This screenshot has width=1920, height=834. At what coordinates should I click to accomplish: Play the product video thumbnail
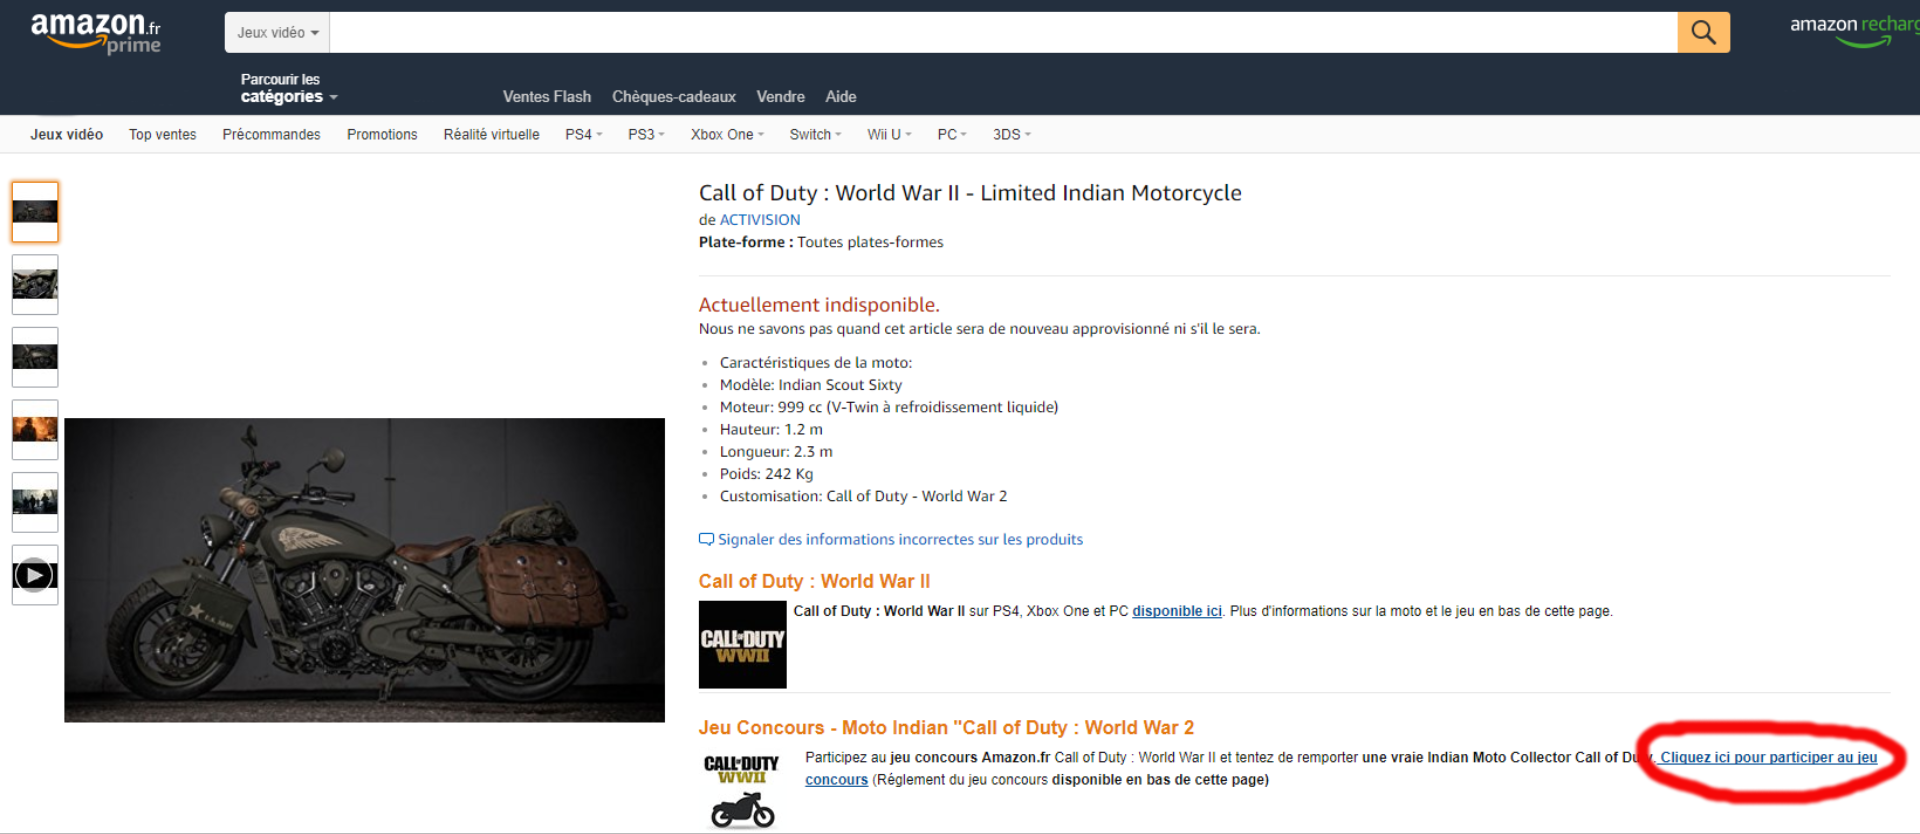tap(35, 575)
